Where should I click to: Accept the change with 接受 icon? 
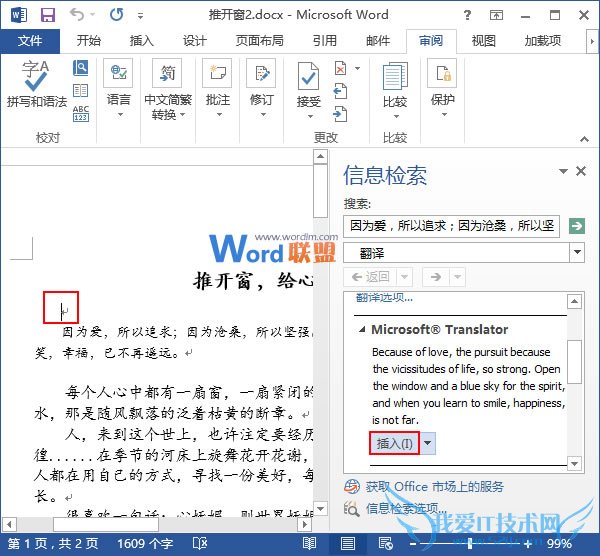point(308,77)
